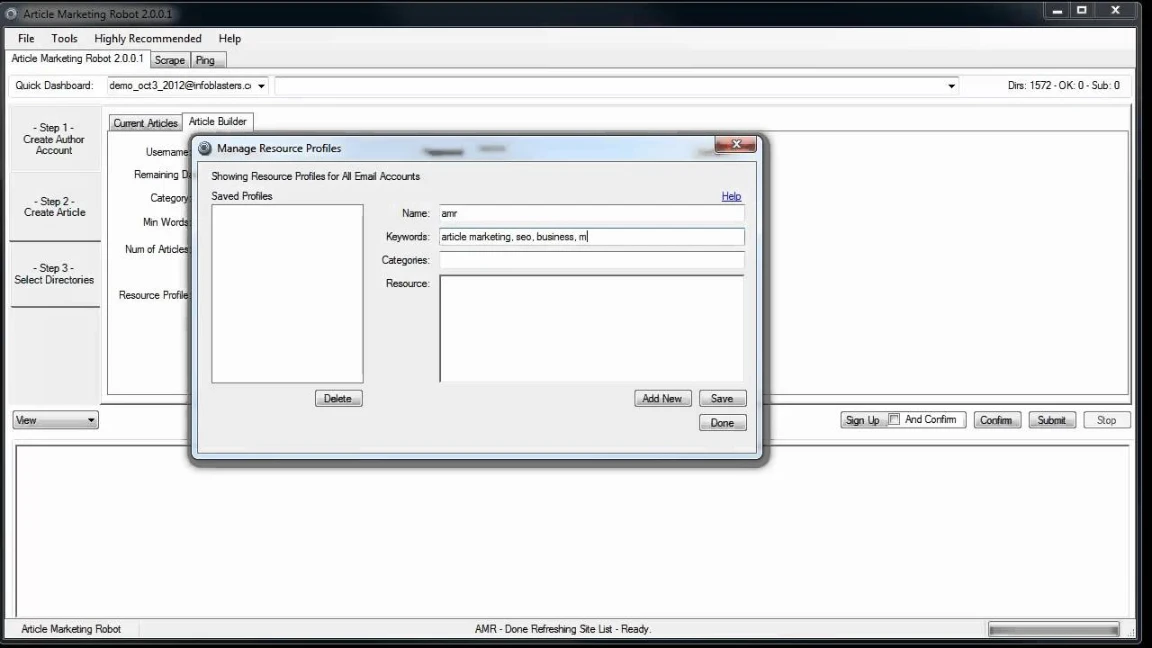Click the 'Article Marketing Robot' status bar label
The image size is (1152, 648).
(x=71, y=629)
